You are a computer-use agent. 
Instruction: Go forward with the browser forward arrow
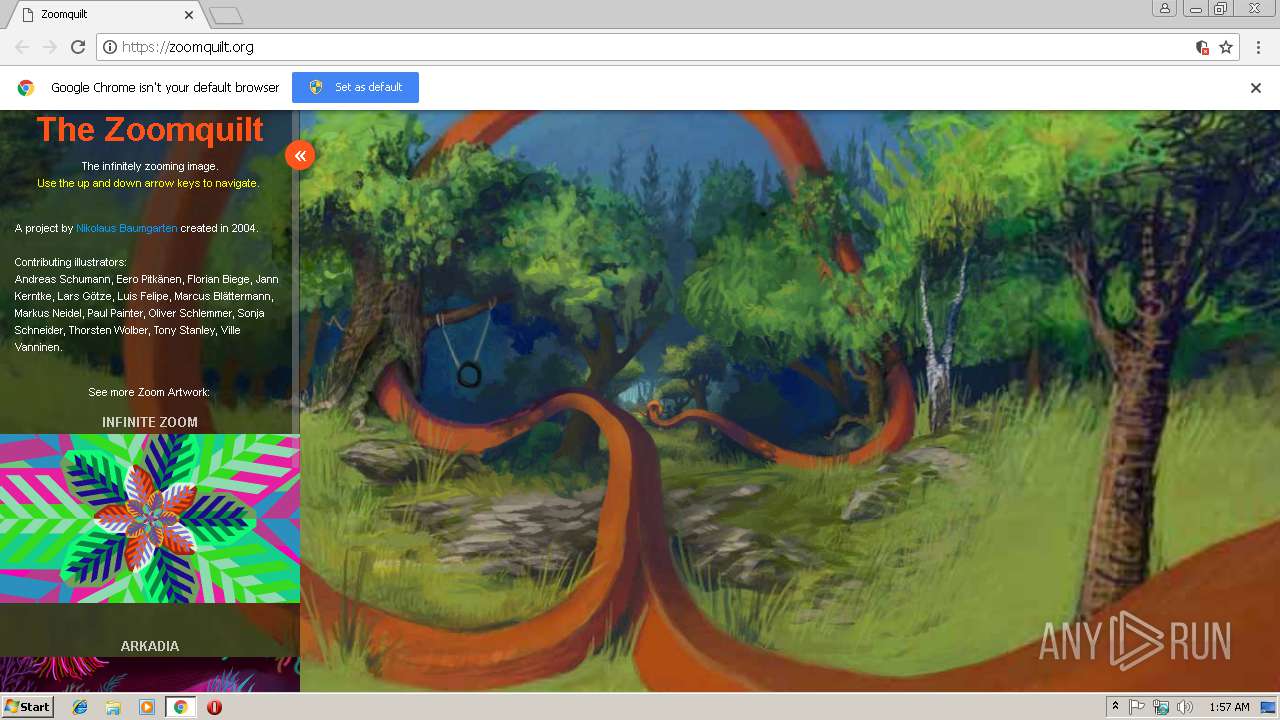click(x=50, y=47)
